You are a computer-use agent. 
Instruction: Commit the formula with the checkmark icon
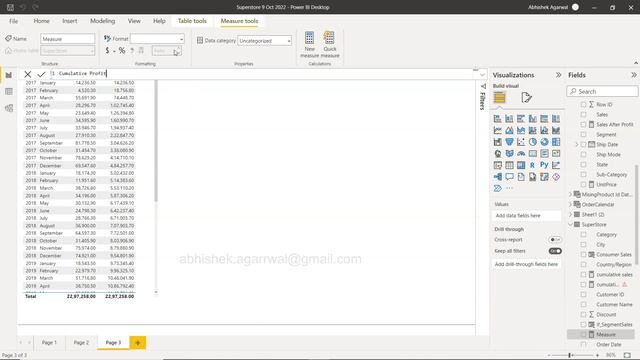[x=41, y=74]
